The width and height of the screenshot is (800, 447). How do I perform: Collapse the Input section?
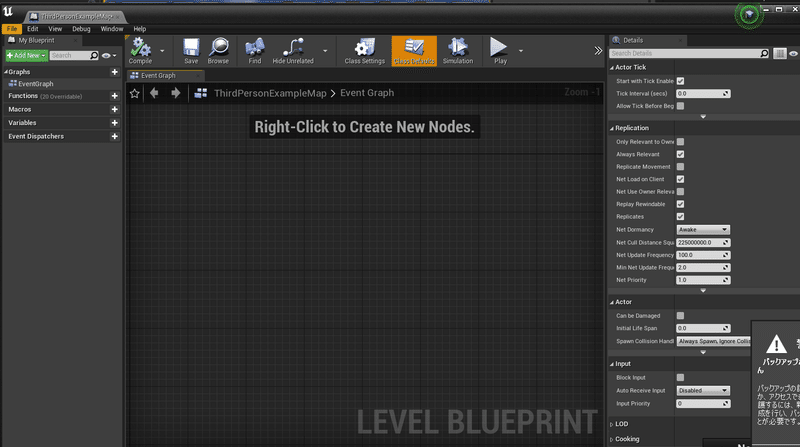click(612, 364)
